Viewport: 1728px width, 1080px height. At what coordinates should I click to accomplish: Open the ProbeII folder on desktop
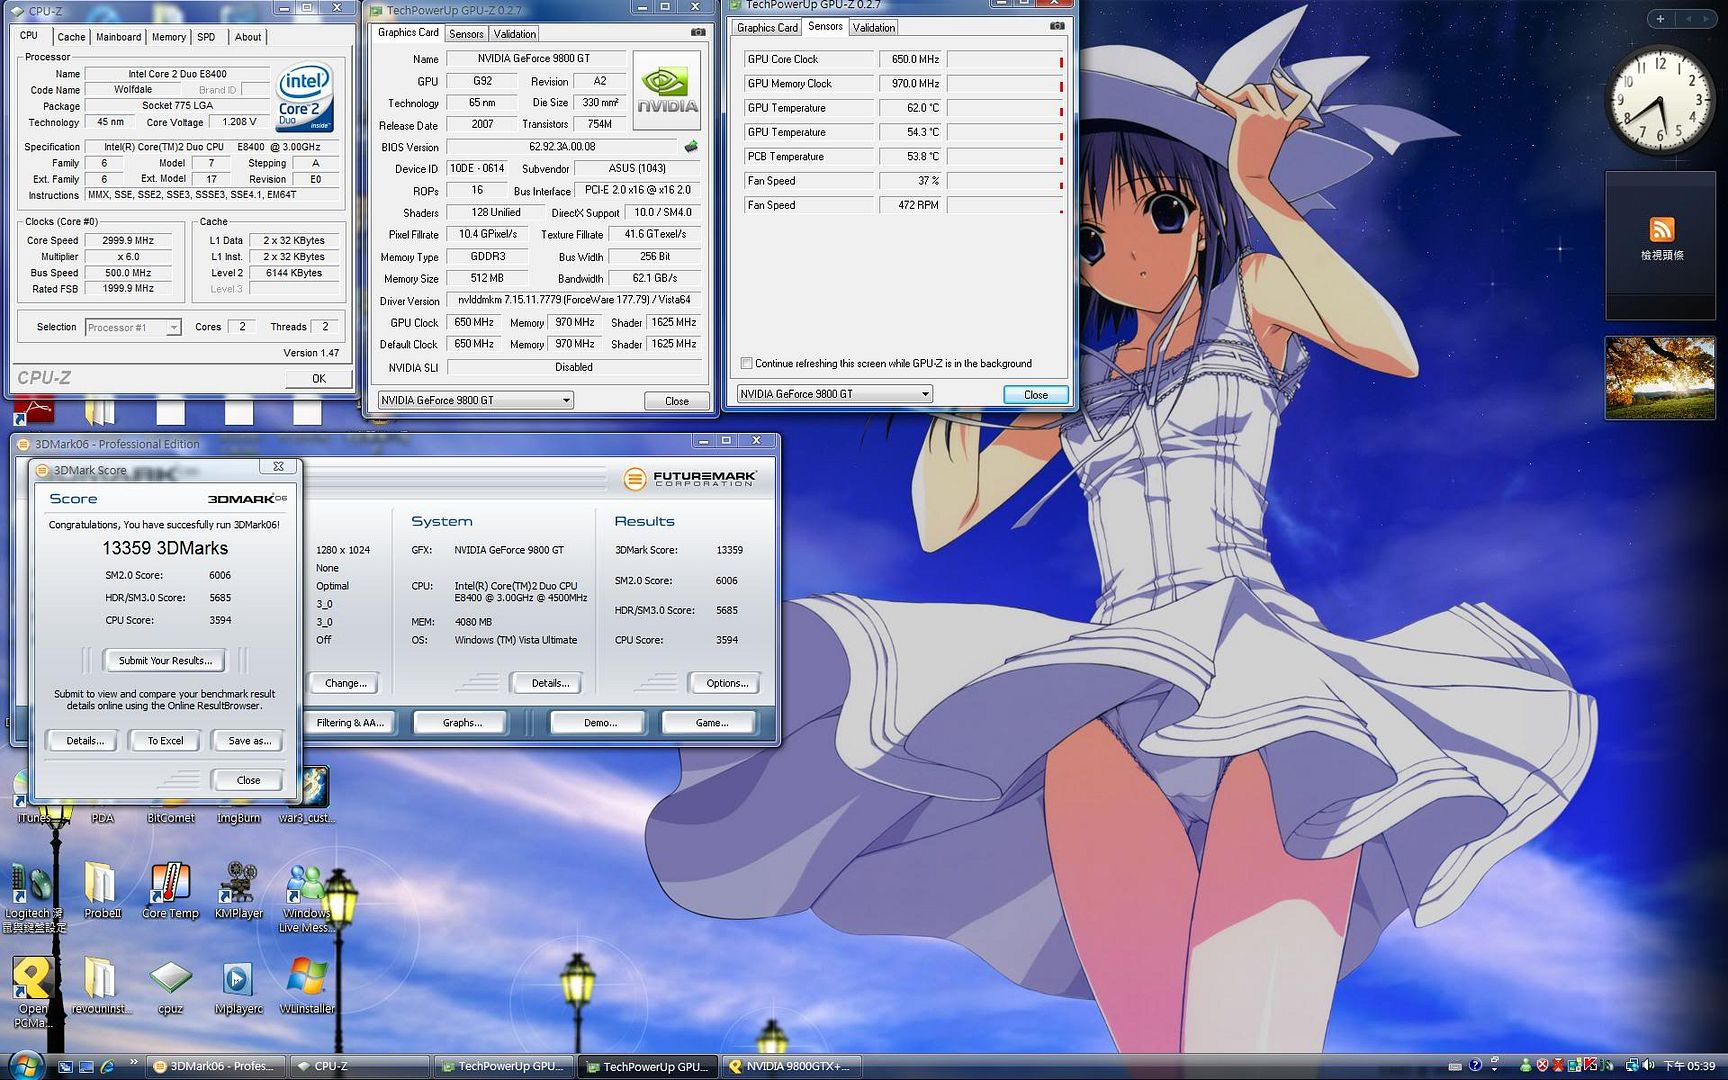tap(102, 890)
